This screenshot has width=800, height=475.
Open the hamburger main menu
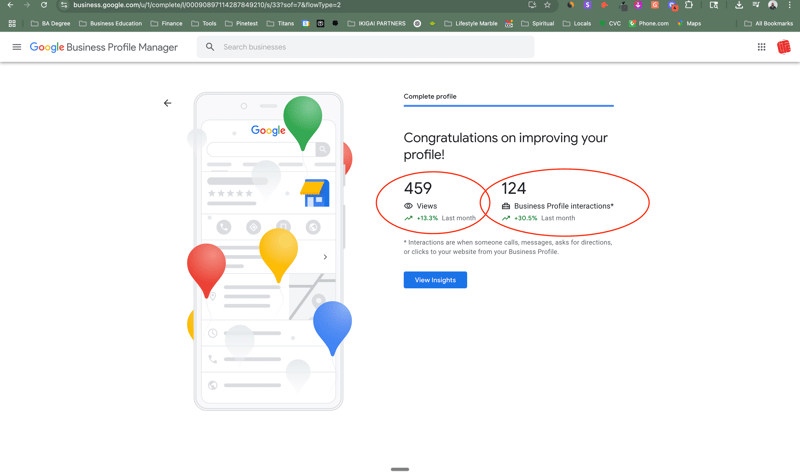click(x=17, y=47)
